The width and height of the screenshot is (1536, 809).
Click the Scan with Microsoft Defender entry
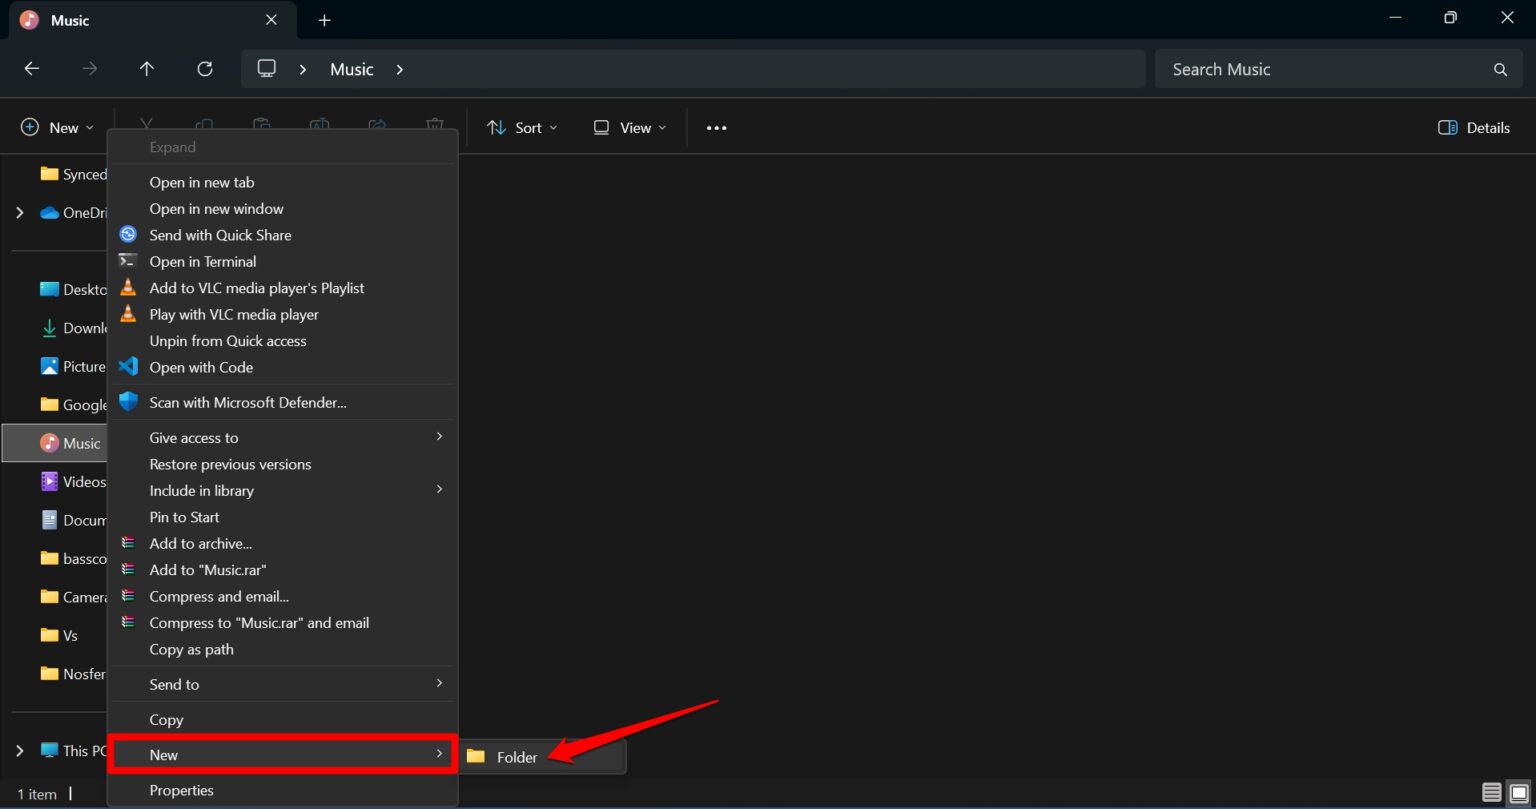click(x=248, y=402)
